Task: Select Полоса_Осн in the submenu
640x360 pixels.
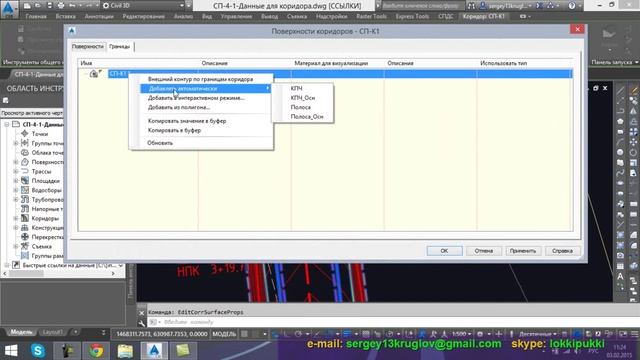Action: [x=307, y=117]
